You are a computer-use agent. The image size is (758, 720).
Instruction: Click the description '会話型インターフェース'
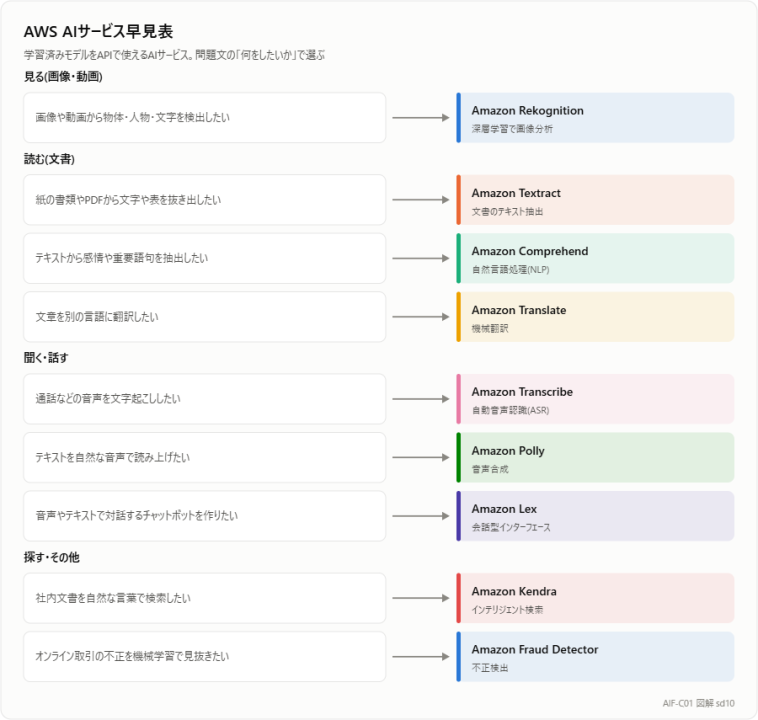pyautogui.click(x=511, y=527)
